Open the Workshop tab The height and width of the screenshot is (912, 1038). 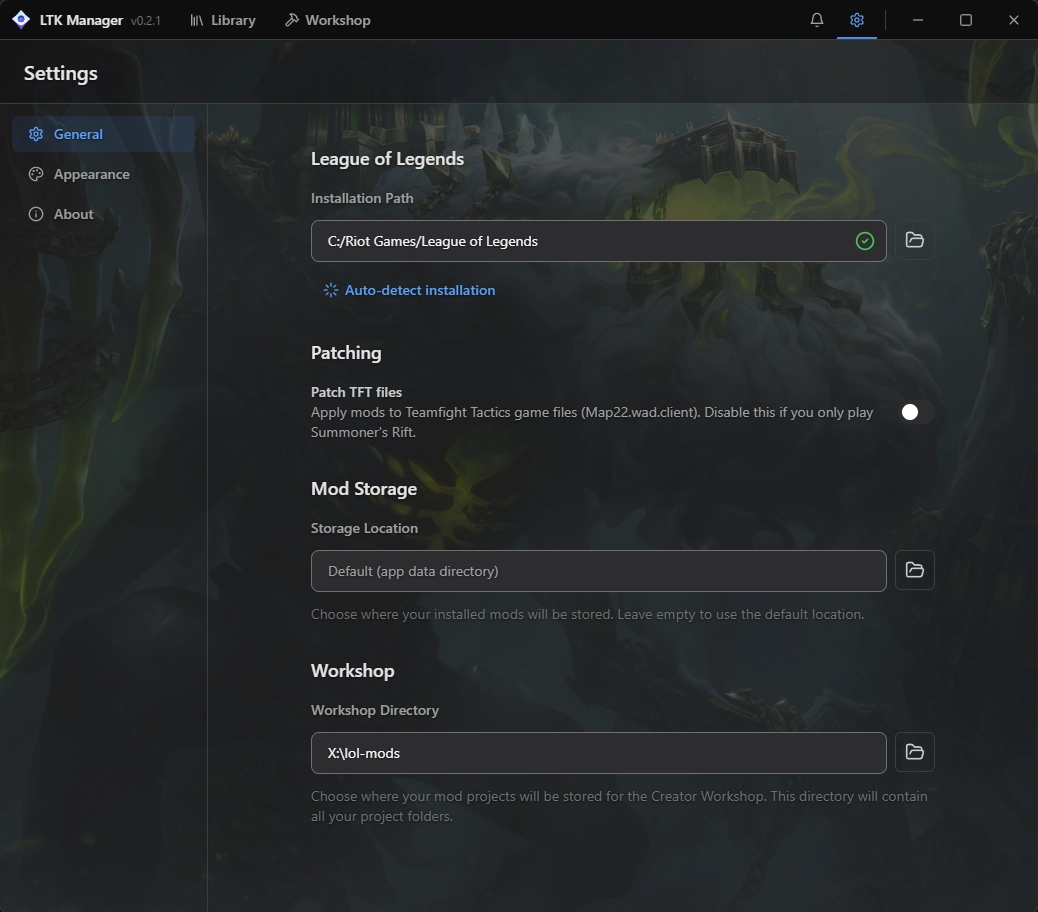pos(328,20)
